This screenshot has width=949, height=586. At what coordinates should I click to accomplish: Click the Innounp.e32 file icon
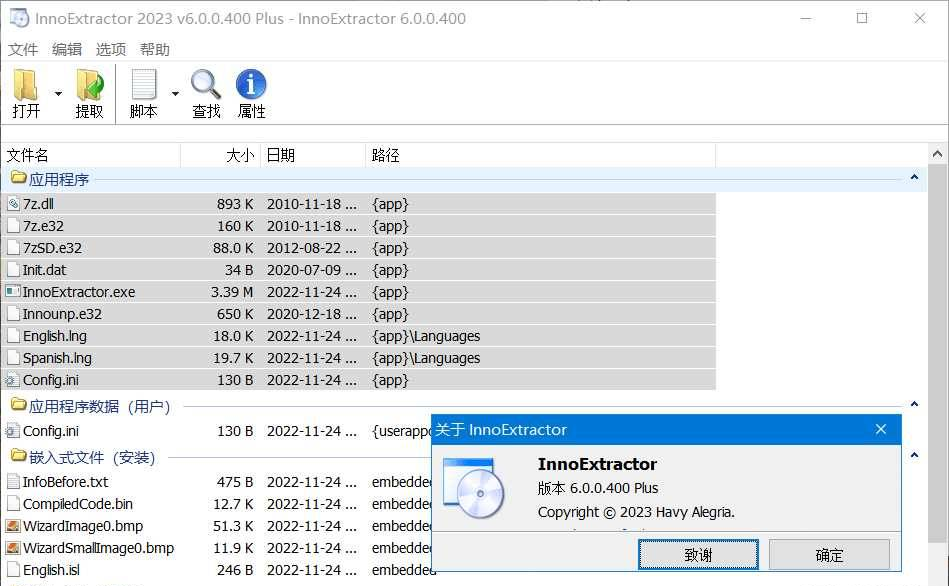13,314
